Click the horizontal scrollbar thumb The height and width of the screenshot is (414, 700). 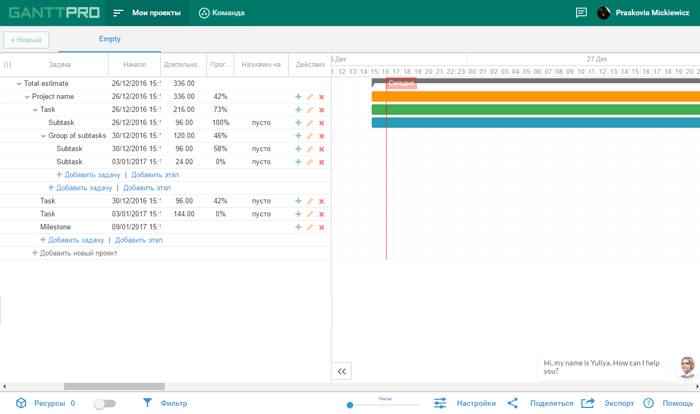tap(114, 386)
